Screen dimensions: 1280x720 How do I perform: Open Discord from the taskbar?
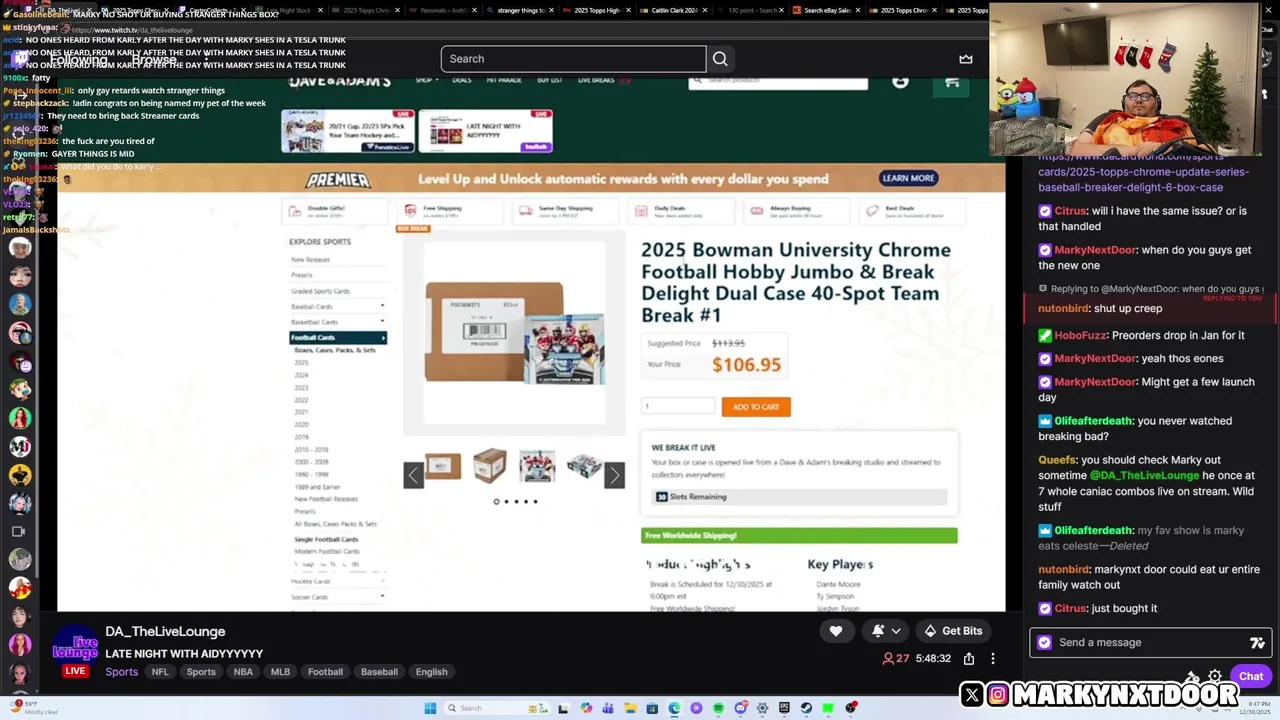740,708
